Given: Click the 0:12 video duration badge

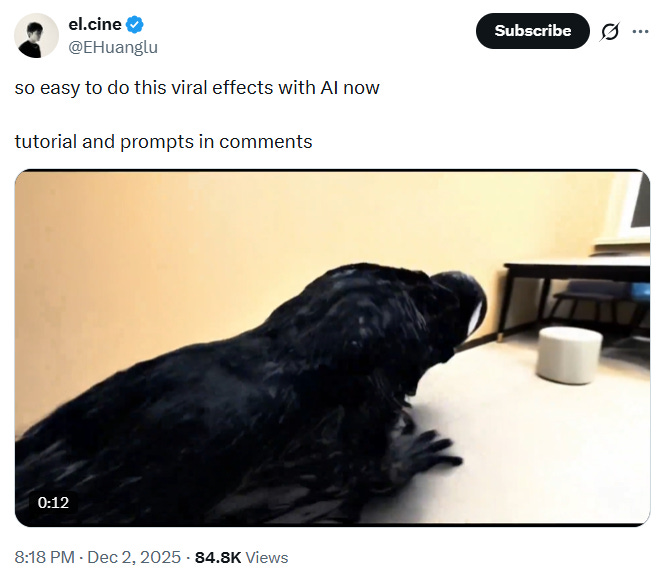Looking at the screenshot, I should coord(53,503).
